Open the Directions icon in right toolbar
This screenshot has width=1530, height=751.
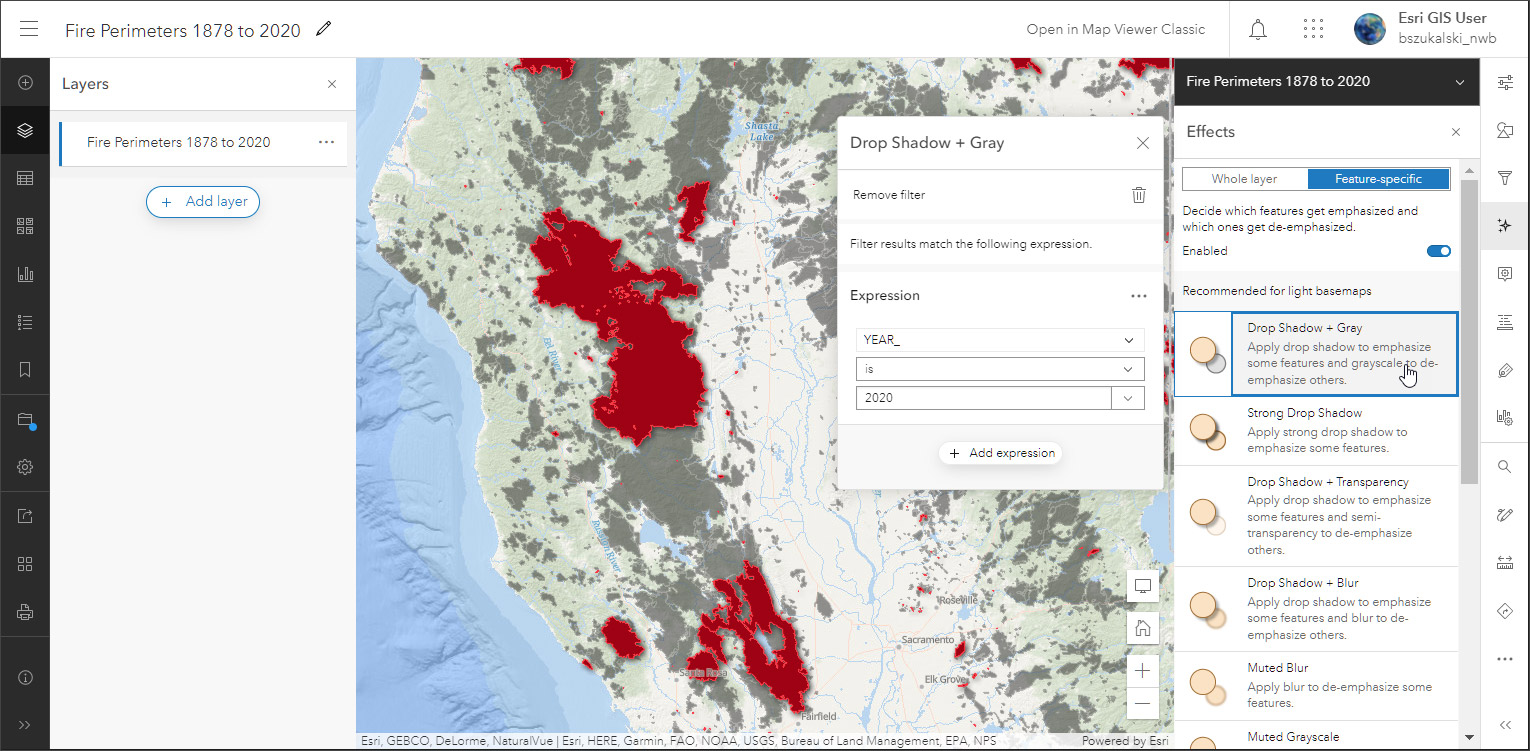(1505, 611)
